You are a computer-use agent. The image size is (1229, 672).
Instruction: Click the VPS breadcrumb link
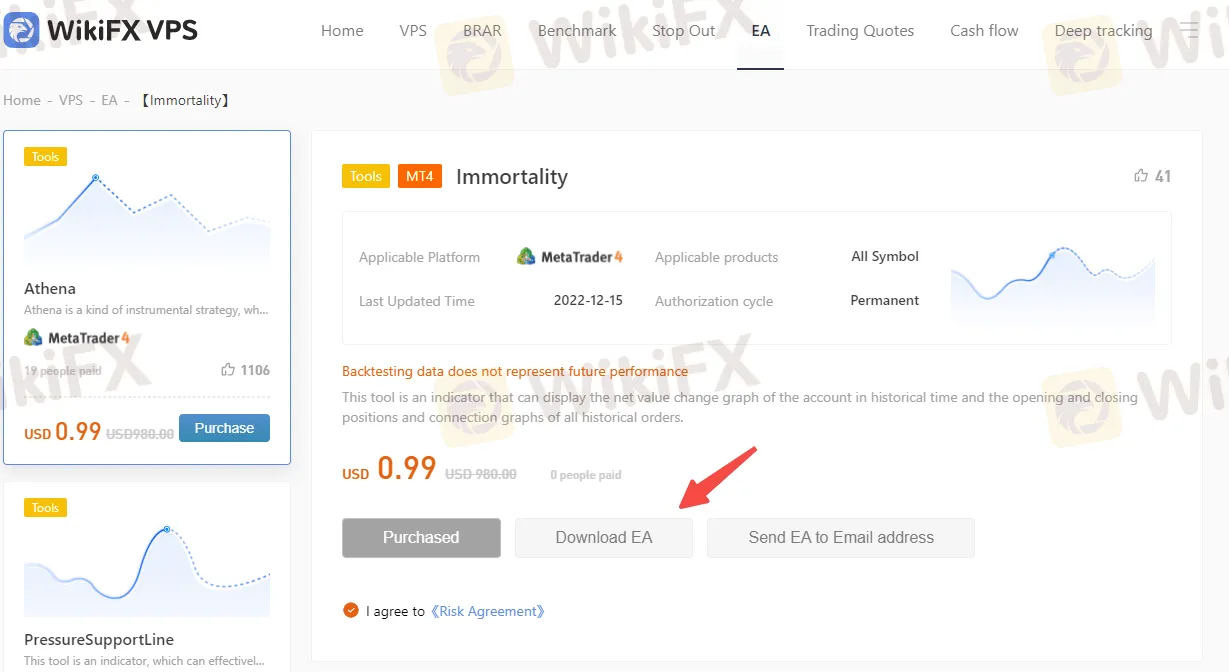71,100
